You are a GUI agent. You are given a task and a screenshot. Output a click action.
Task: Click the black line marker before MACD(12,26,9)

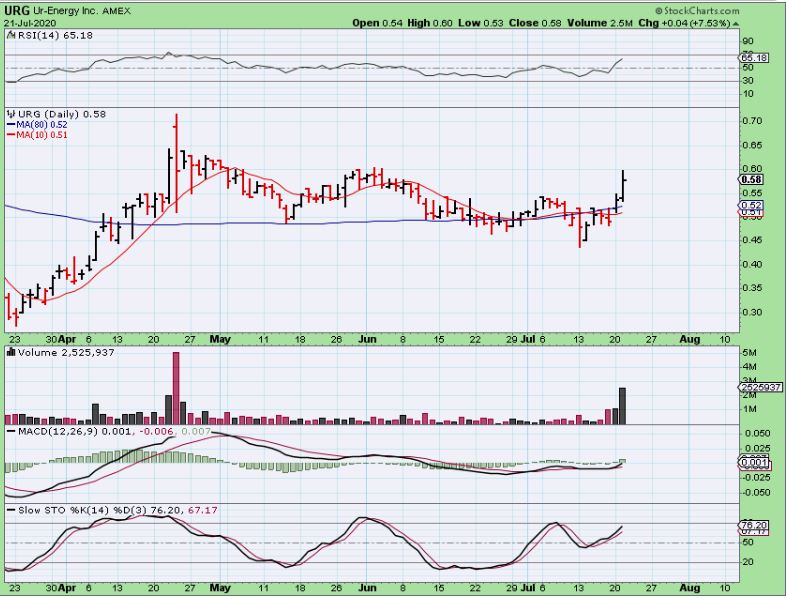tap(11, 432)
